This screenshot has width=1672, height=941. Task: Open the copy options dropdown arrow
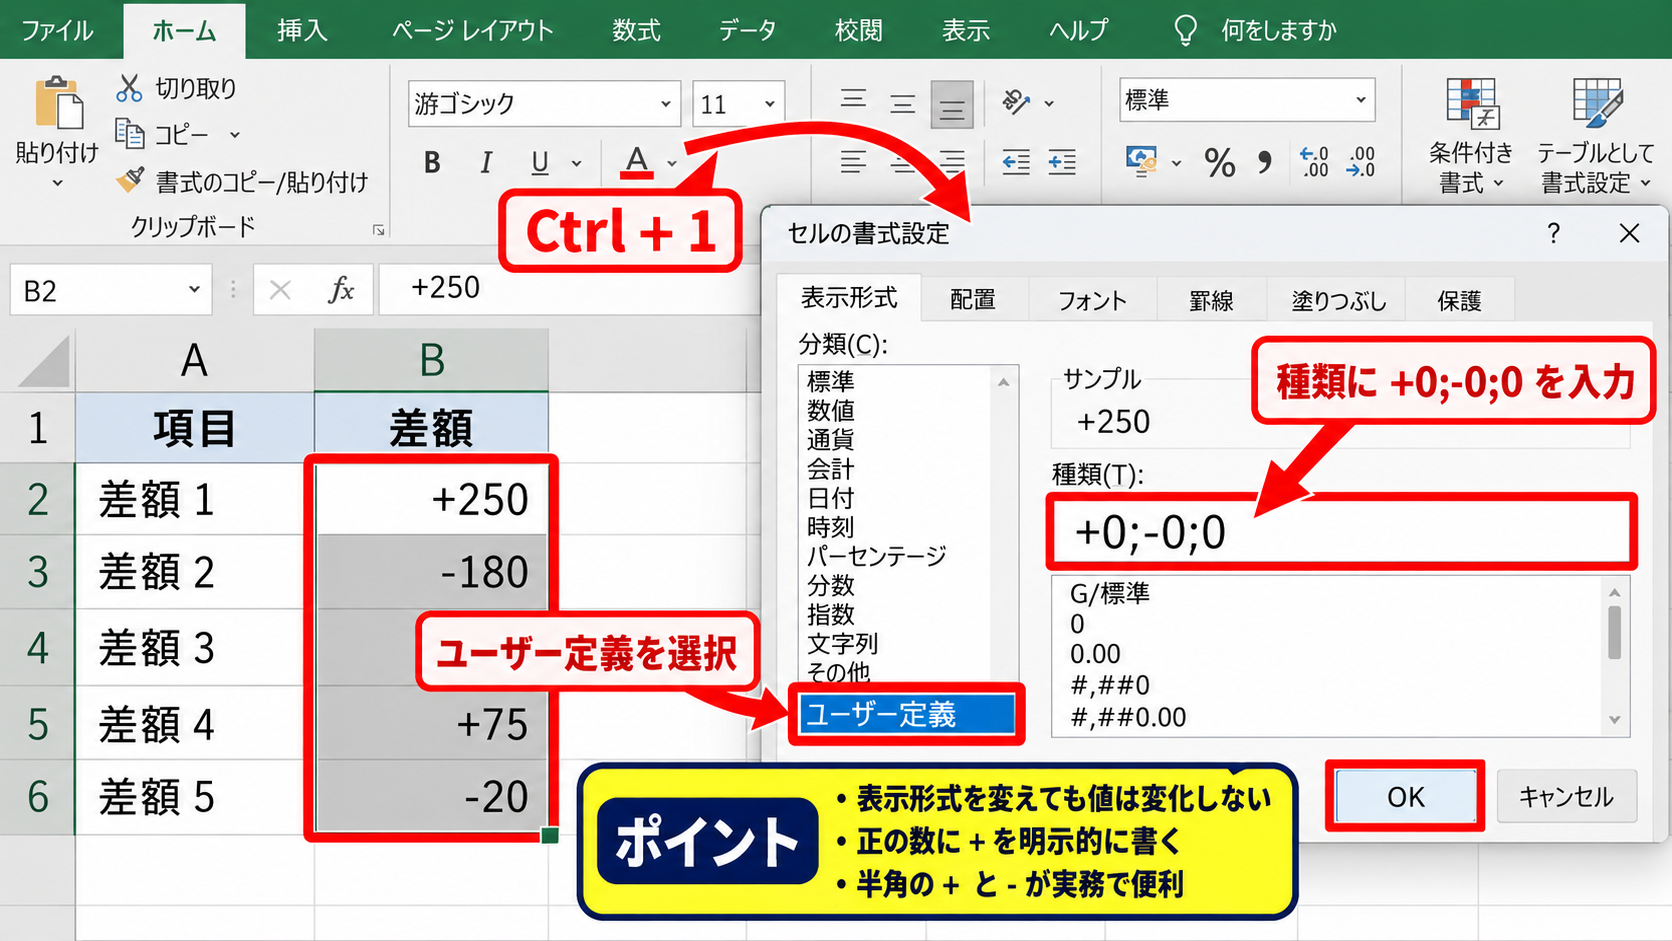(x=235, y=134)
